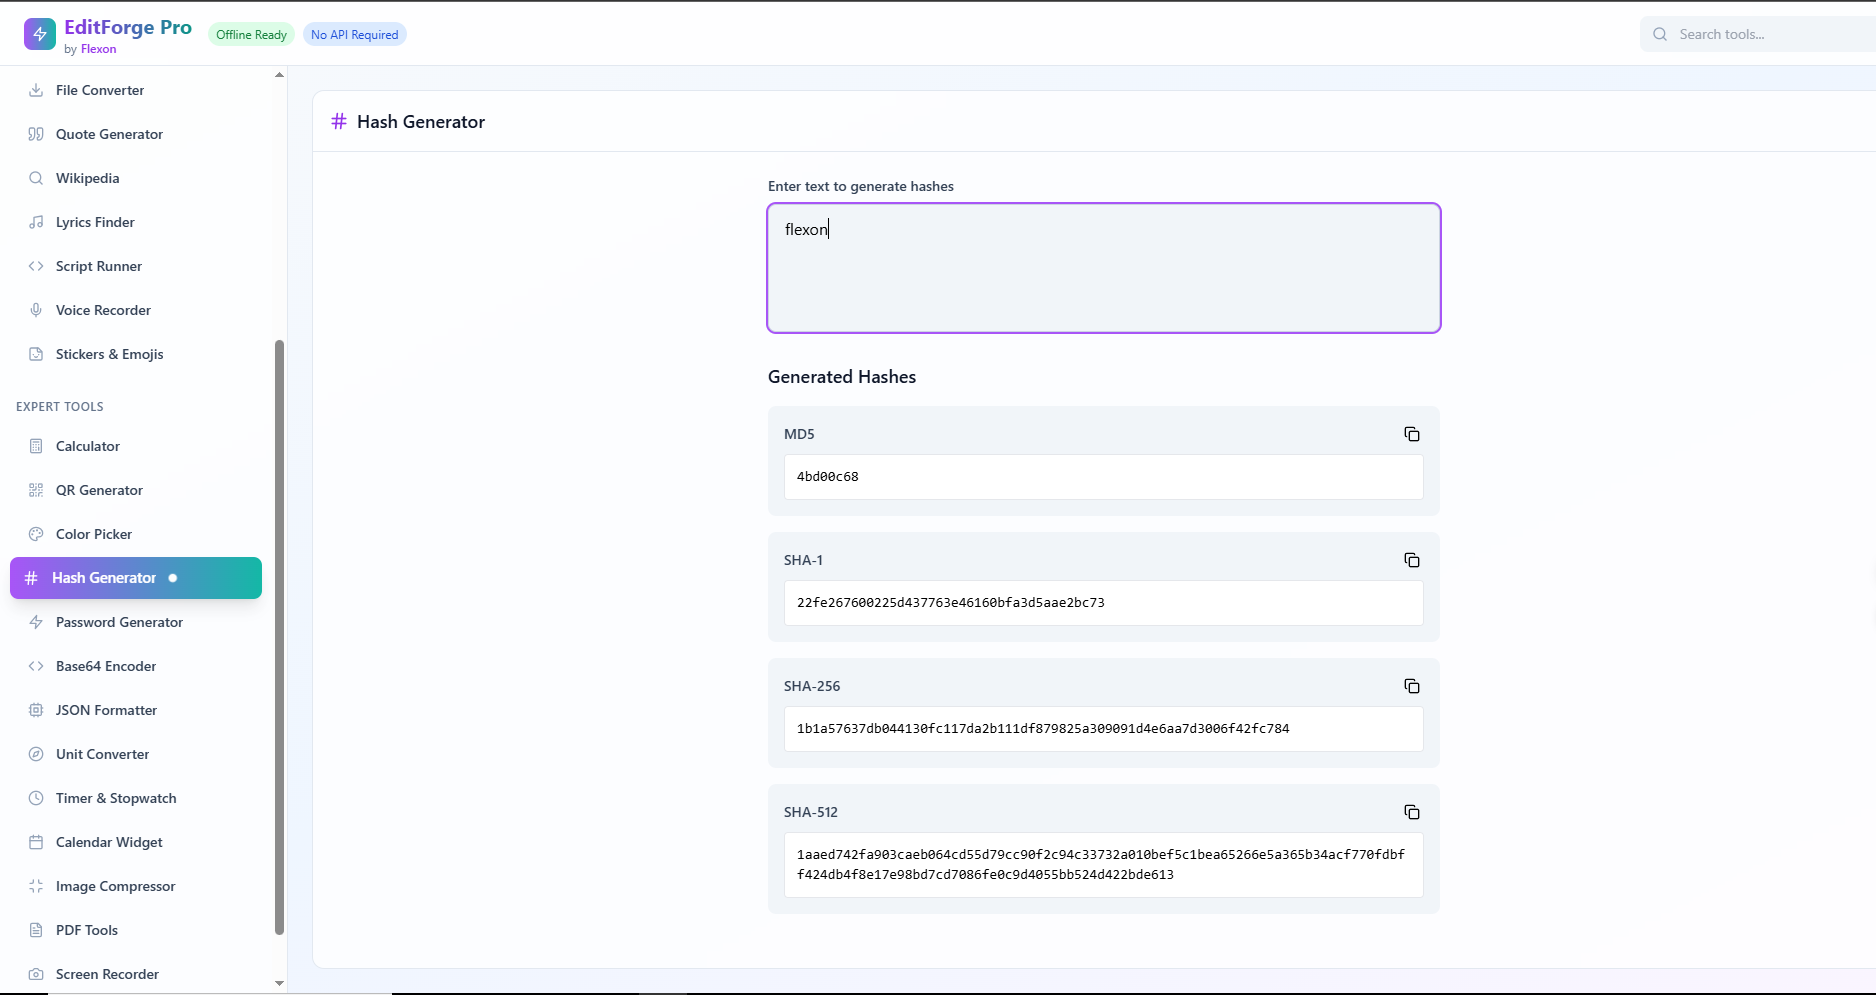
Task: Copy the SHA-256 hash value
Action: coord(1411,686)
